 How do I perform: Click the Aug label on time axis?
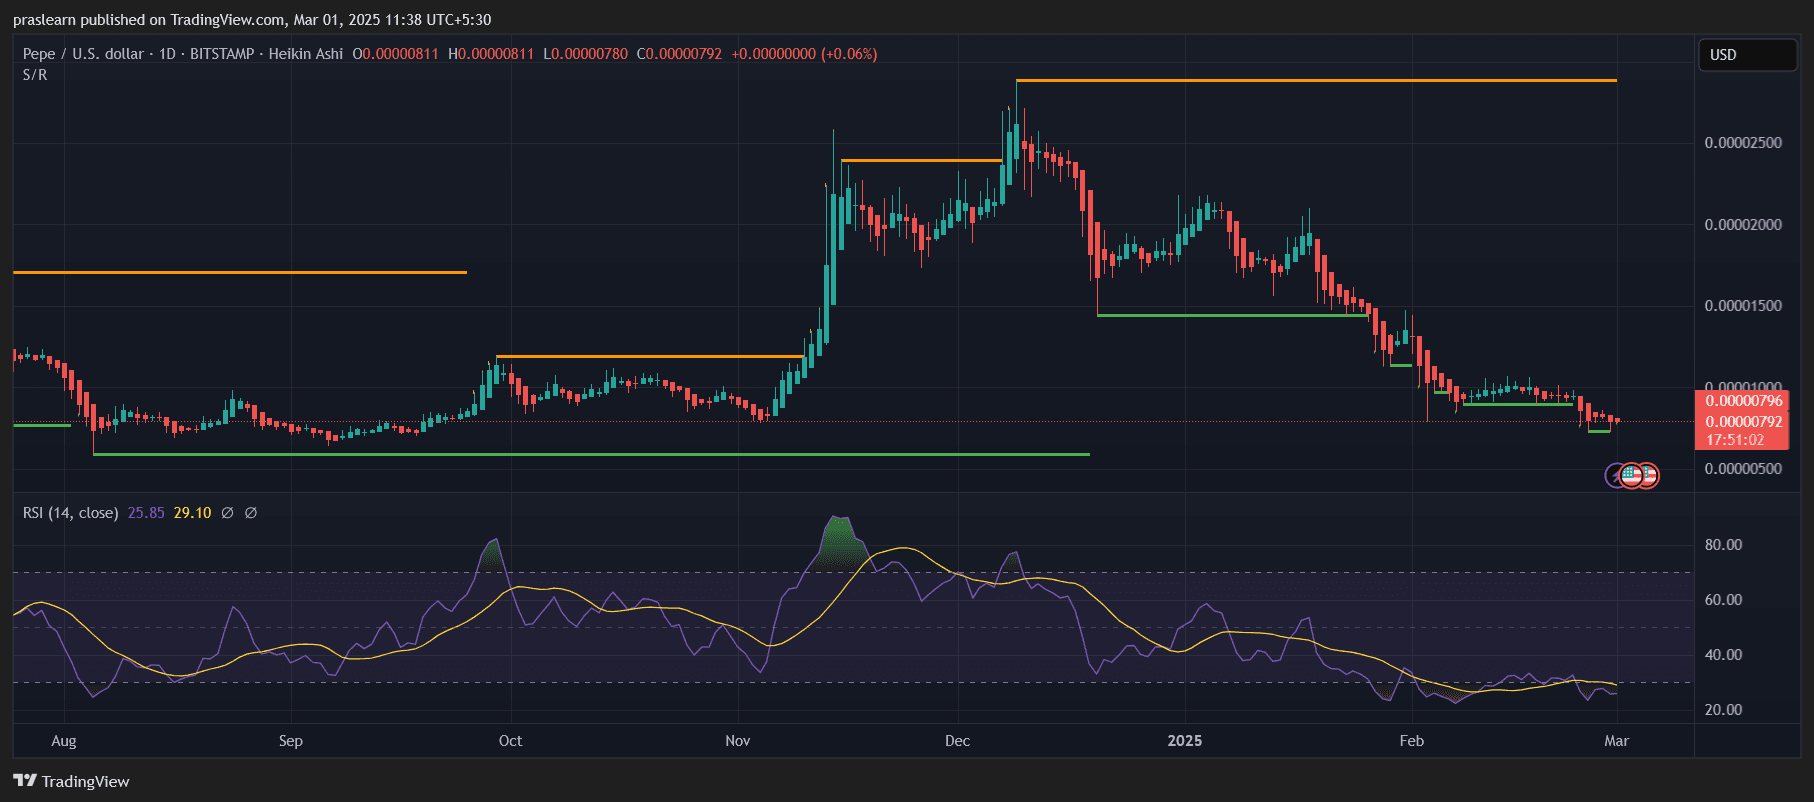click(x=64, y=741)
